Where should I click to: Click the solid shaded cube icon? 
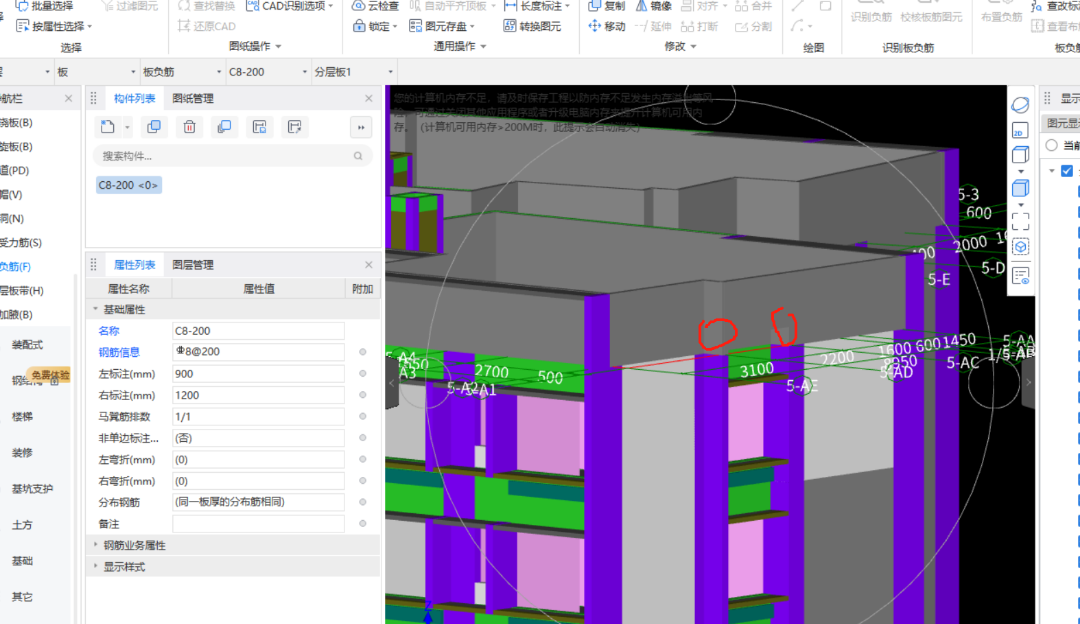pos(1020,188)
